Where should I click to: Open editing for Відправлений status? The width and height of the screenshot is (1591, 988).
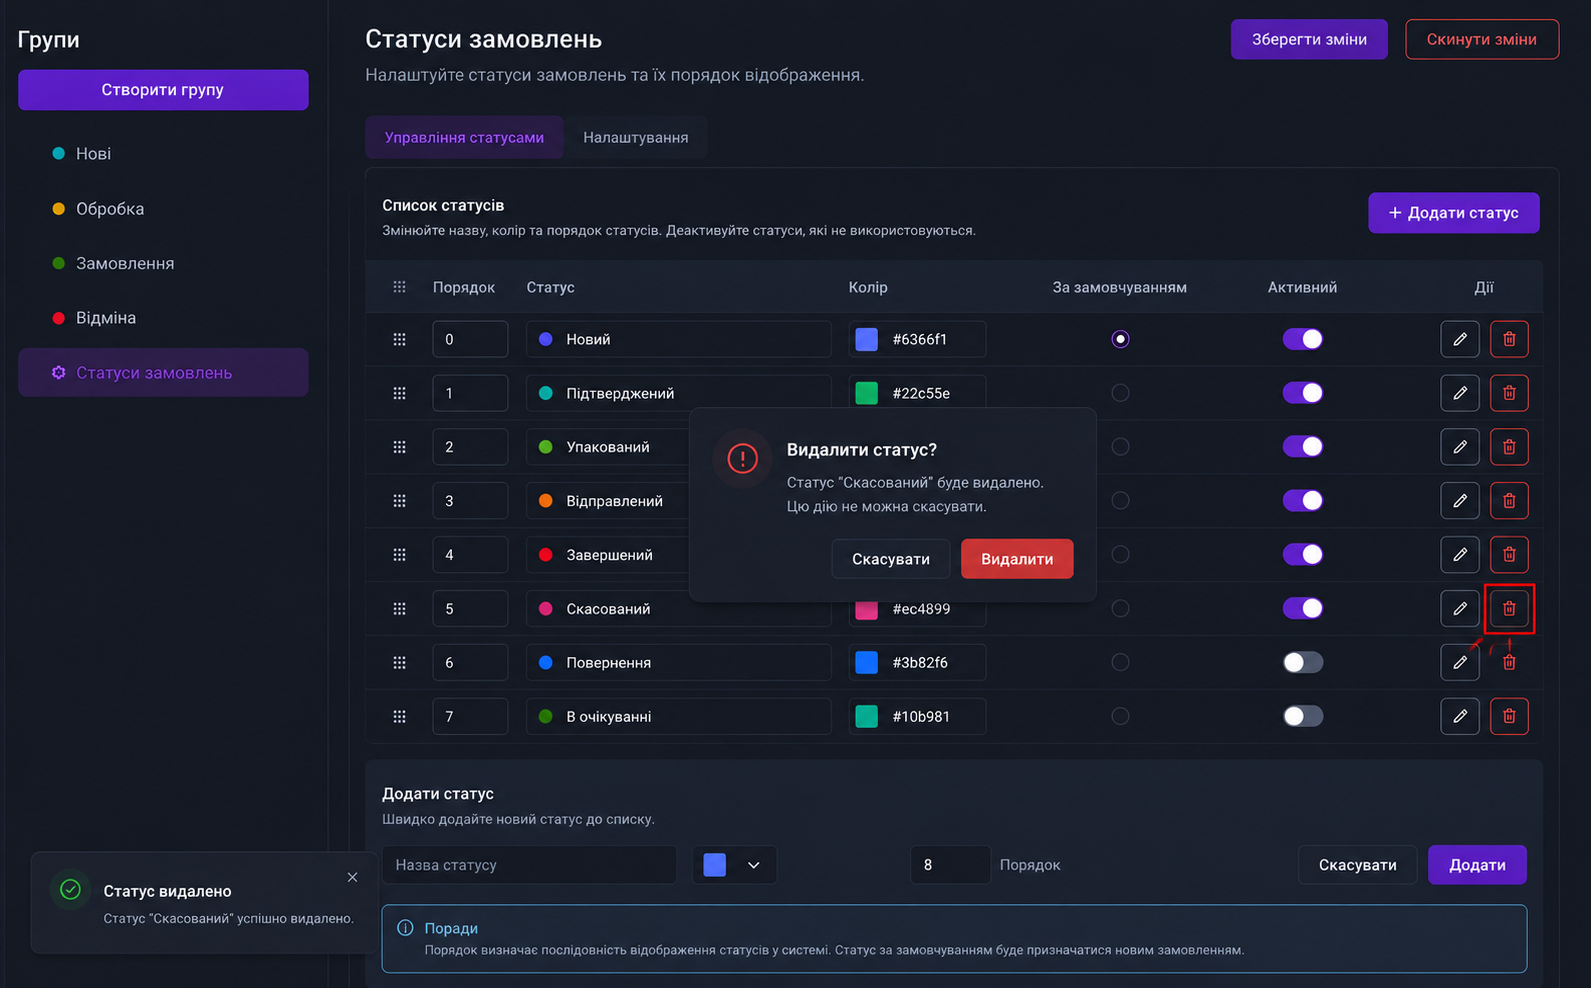point(1460,500)
